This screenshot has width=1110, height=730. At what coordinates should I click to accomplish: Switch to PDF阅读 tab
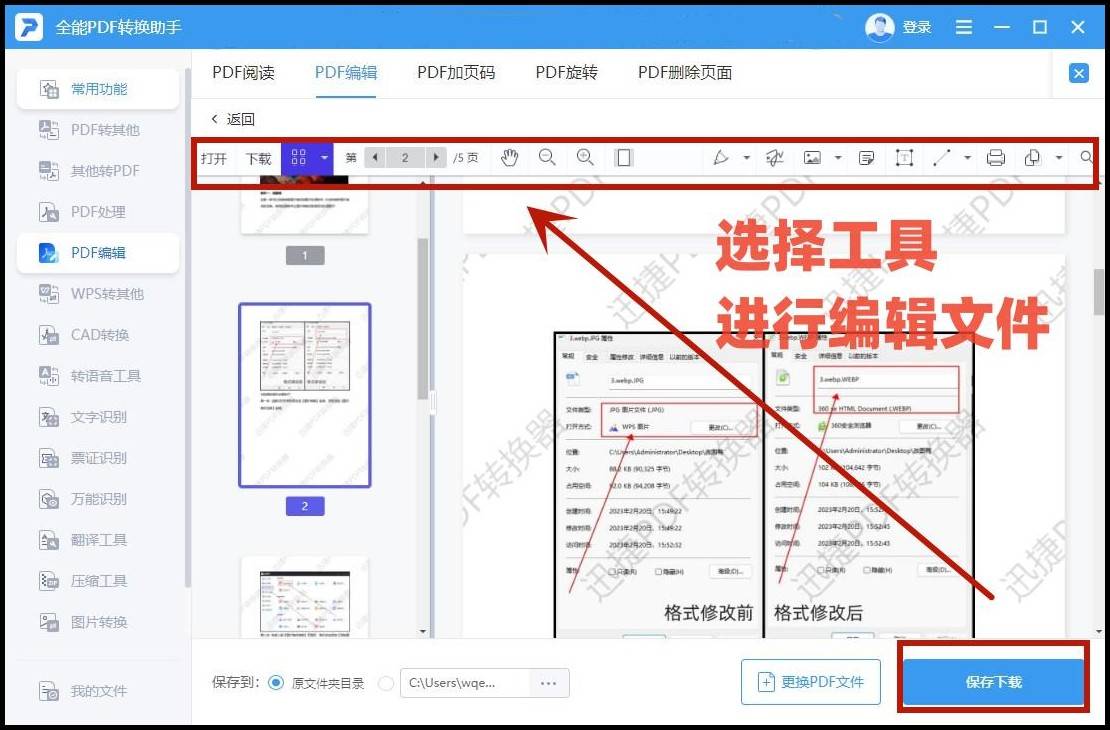[x=244, y=72]
